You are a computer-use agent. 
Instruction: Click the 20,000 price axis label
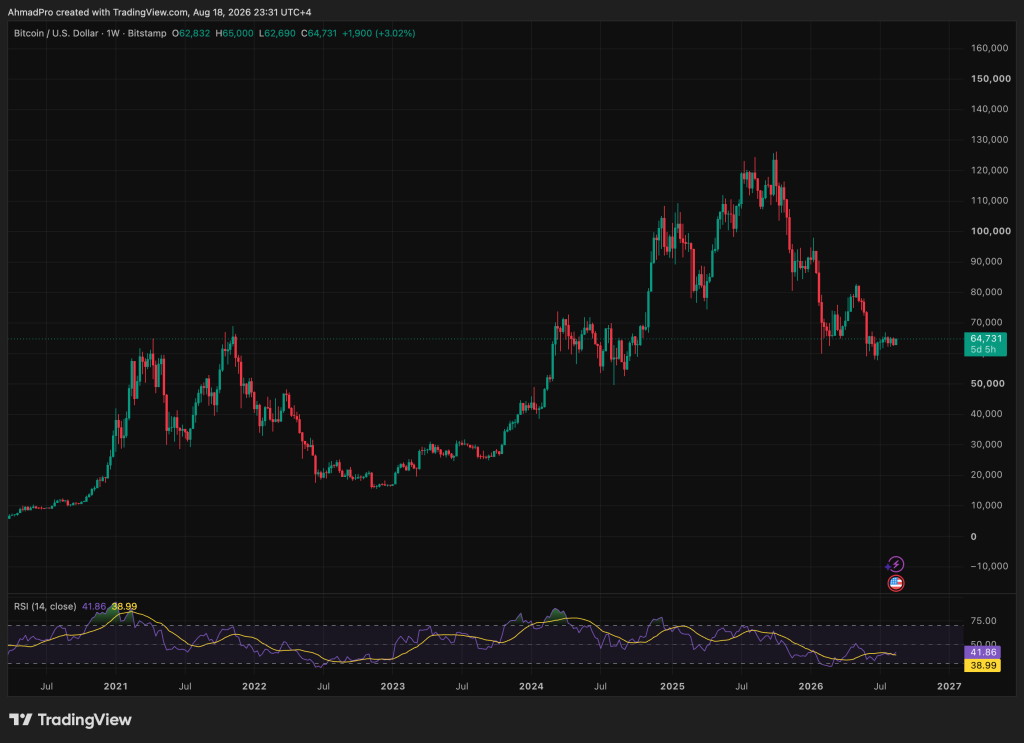[986, 475]
